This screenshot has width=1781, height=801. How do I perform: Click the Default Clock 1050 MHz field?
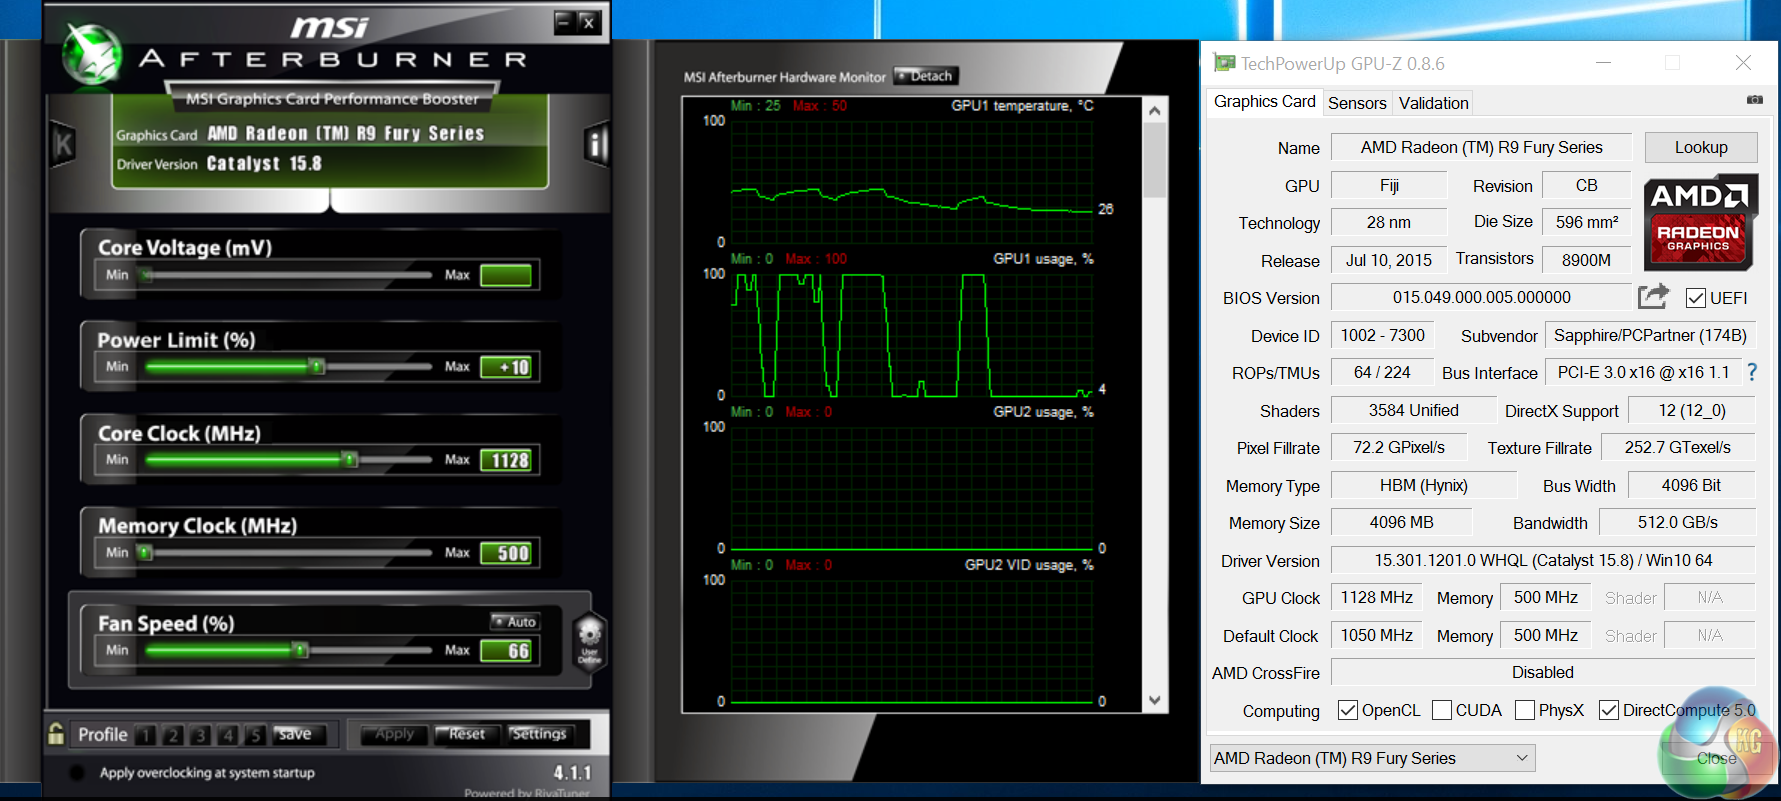pyautogui.click(x=1376, y=635)
